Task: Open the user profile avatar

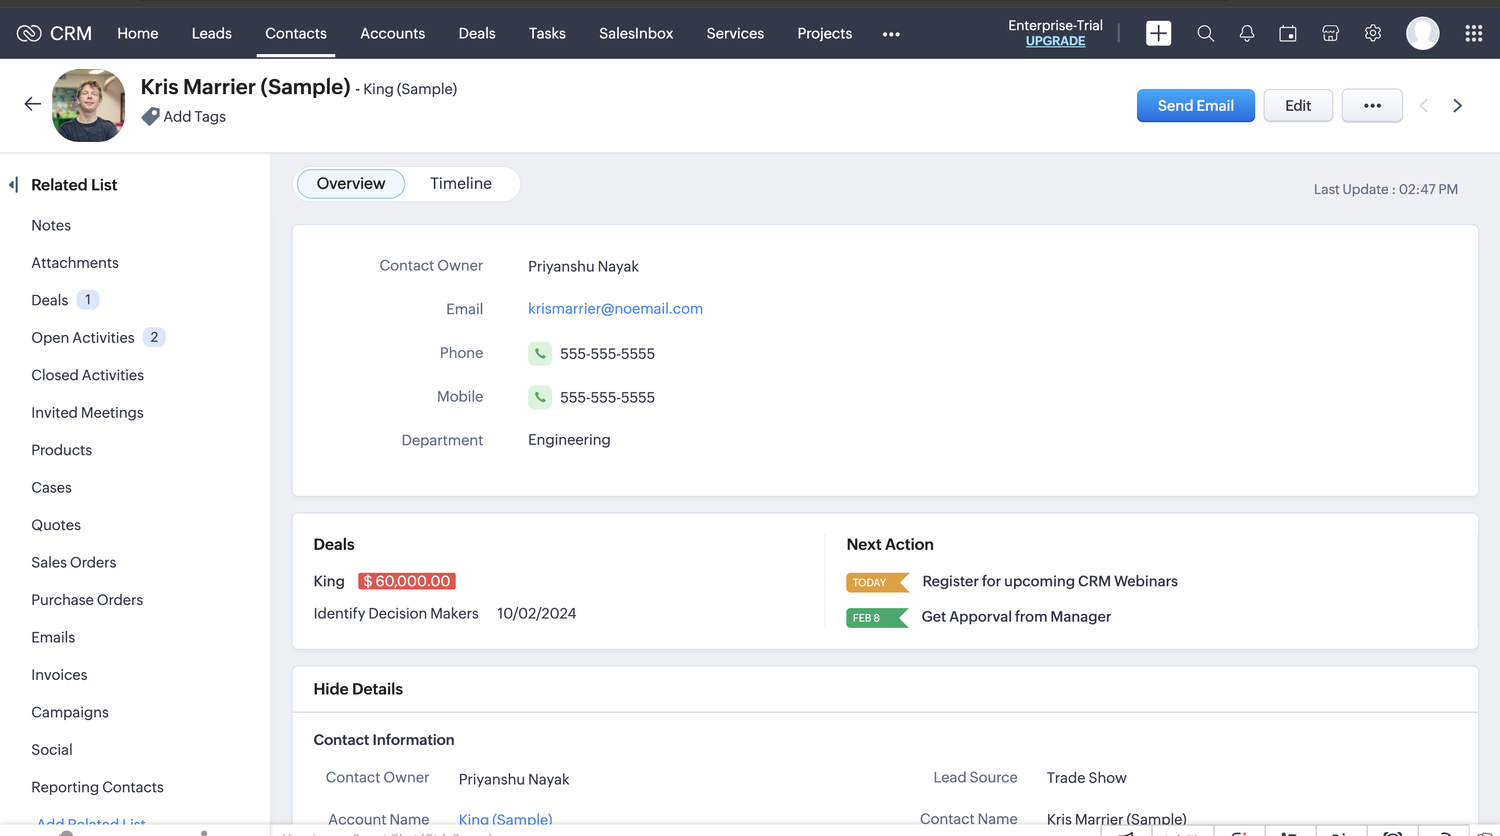Action: pos(1422,33)
